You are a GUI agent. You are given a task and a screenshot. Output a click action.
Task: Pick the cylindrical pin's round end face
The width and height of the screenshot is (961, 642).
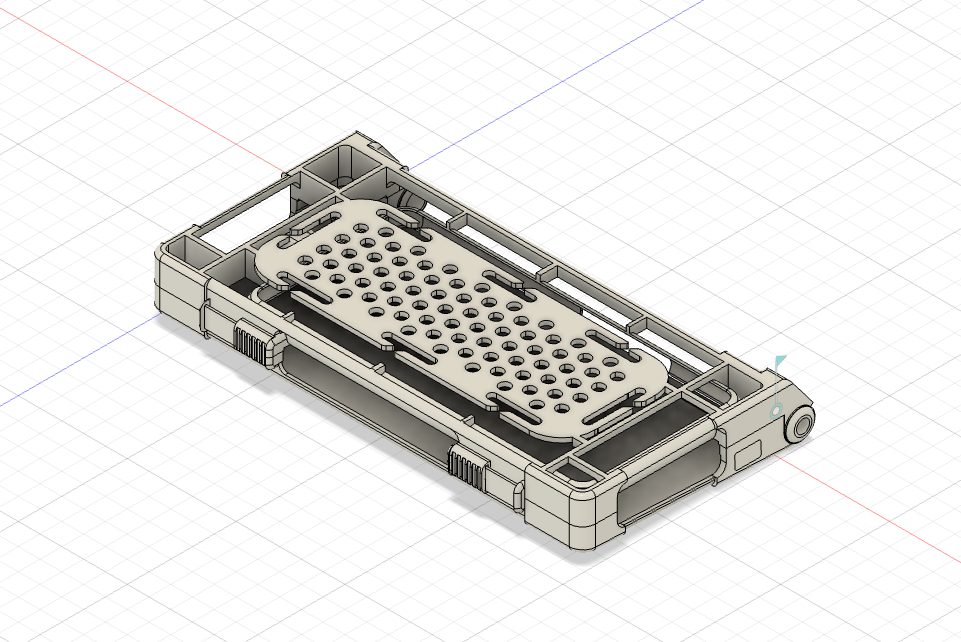tap(802, 425)
